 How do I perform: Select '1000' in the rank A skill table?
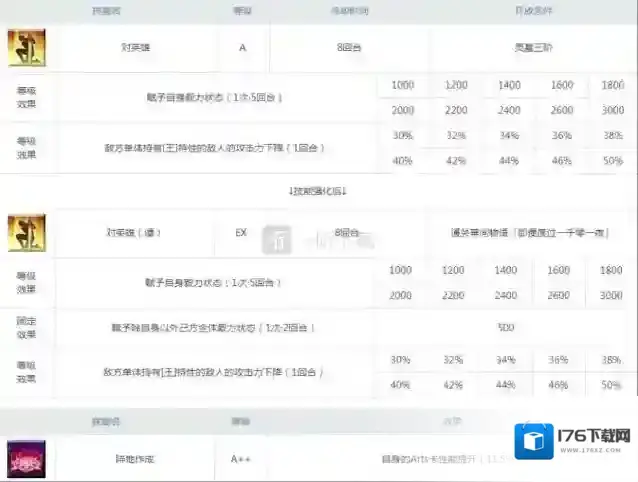(x=402, y=85)
